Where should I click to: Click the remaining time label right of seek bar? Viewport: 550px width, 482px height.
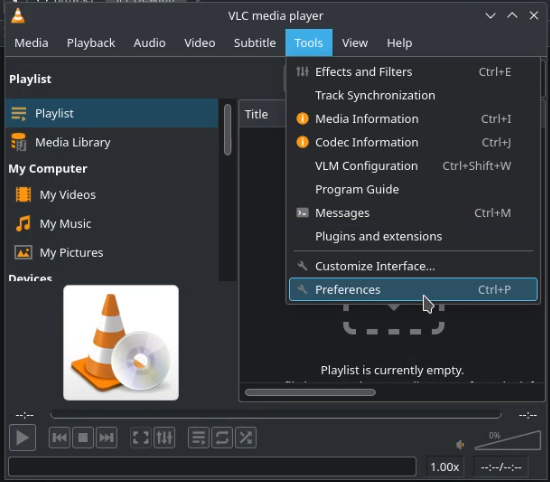528,415
